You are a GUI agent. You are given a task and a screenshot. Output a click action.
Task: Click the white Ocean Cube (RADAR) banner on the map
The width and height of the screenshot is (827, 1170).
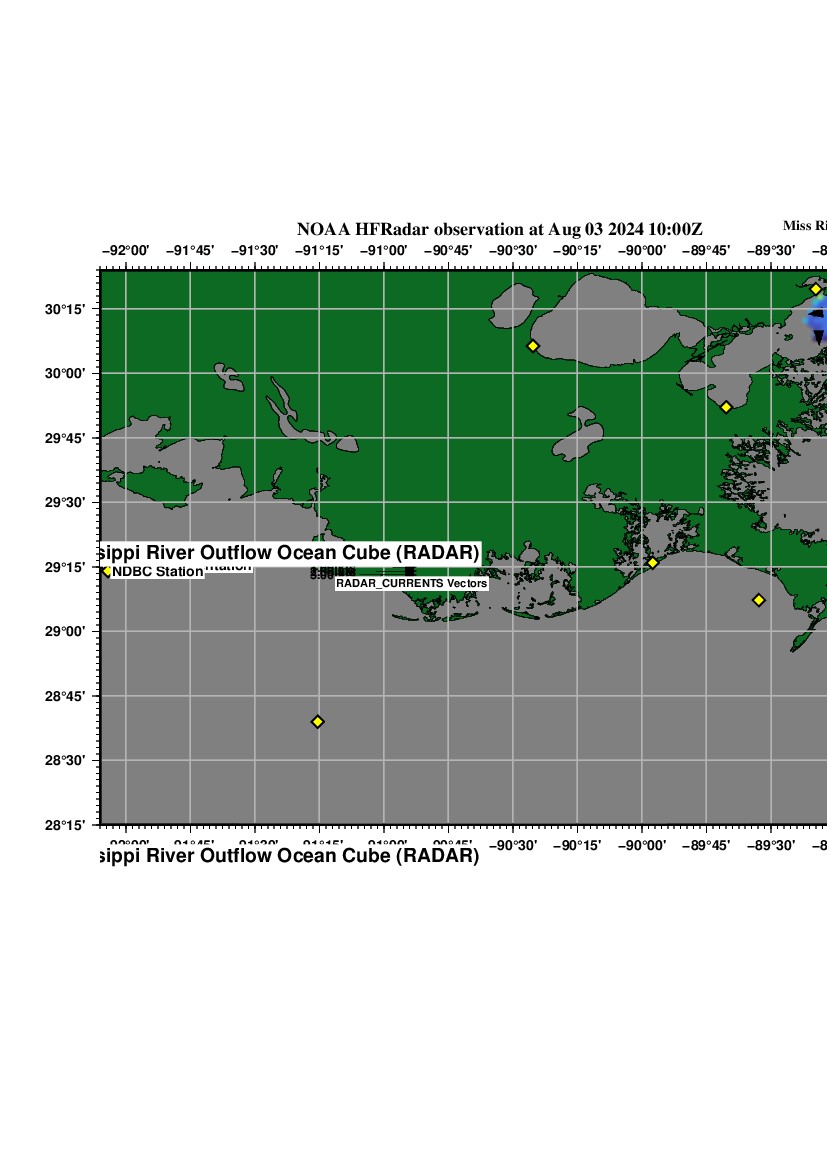[290, 553]
